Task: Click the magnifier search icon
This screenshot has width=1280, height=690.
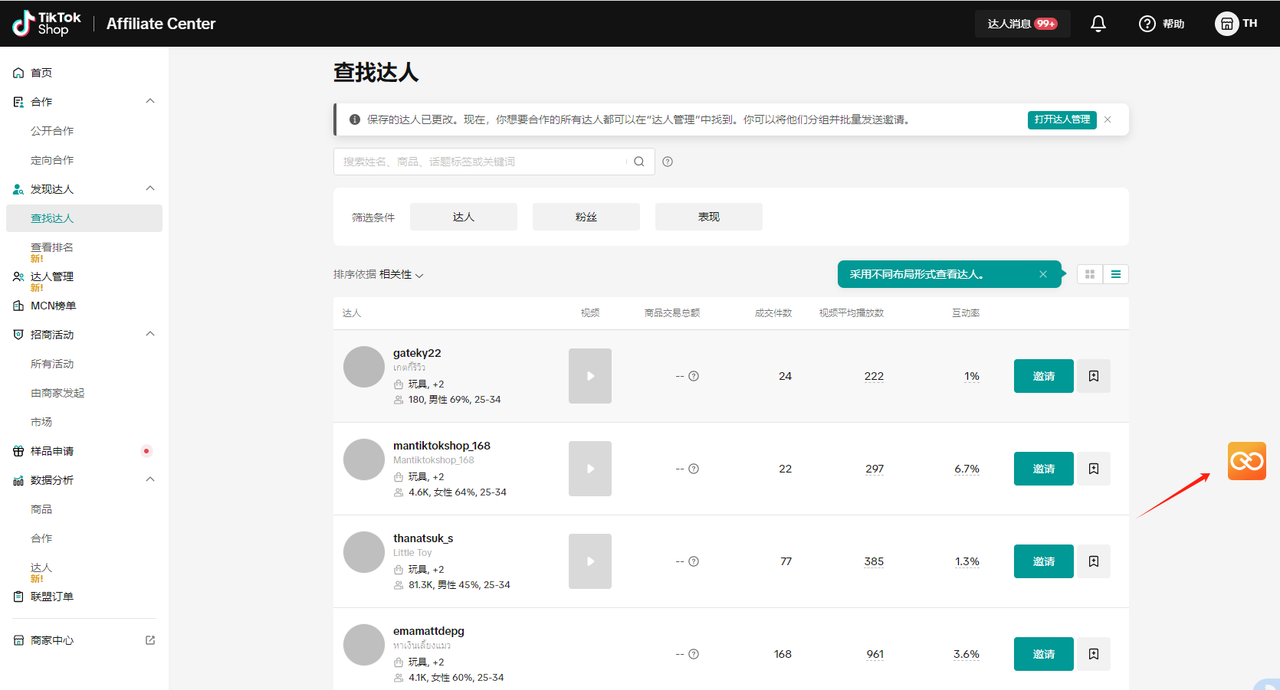Action: click(x=639, y=161)
